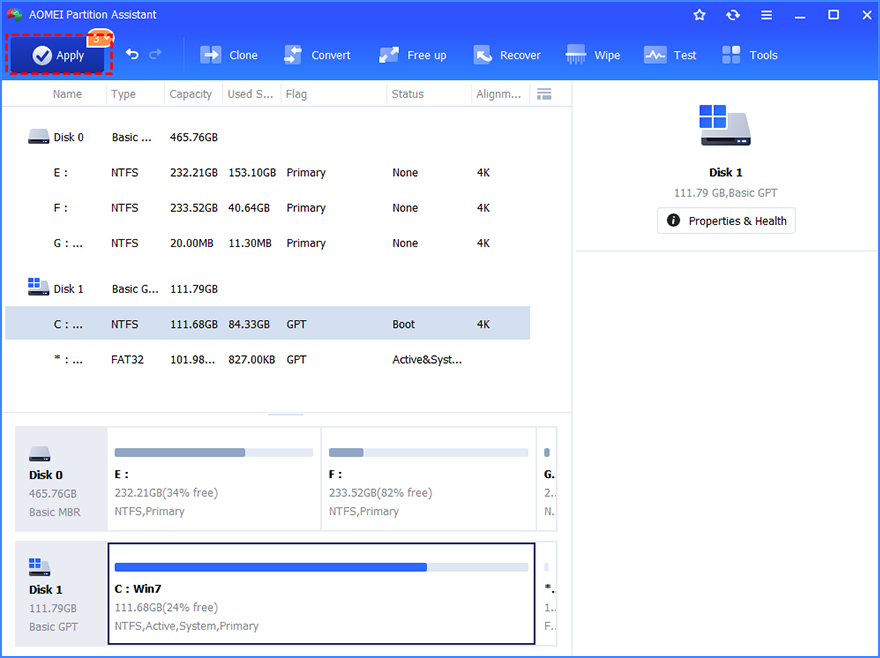Viewport: 880px width, 658px height.
Task: Click C: Win7 usage bar
Action: point(322,567)
